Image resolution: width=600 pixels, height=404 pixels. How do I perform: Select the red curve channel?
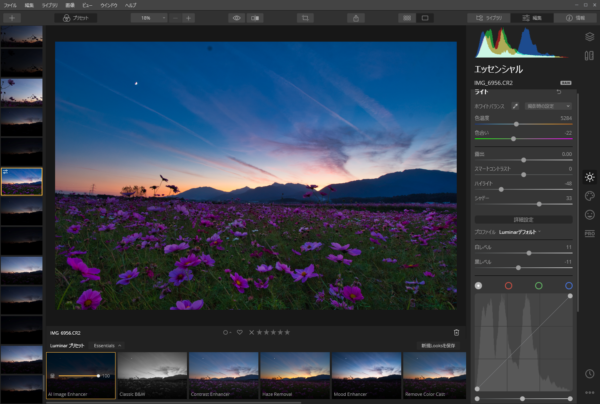508,285
